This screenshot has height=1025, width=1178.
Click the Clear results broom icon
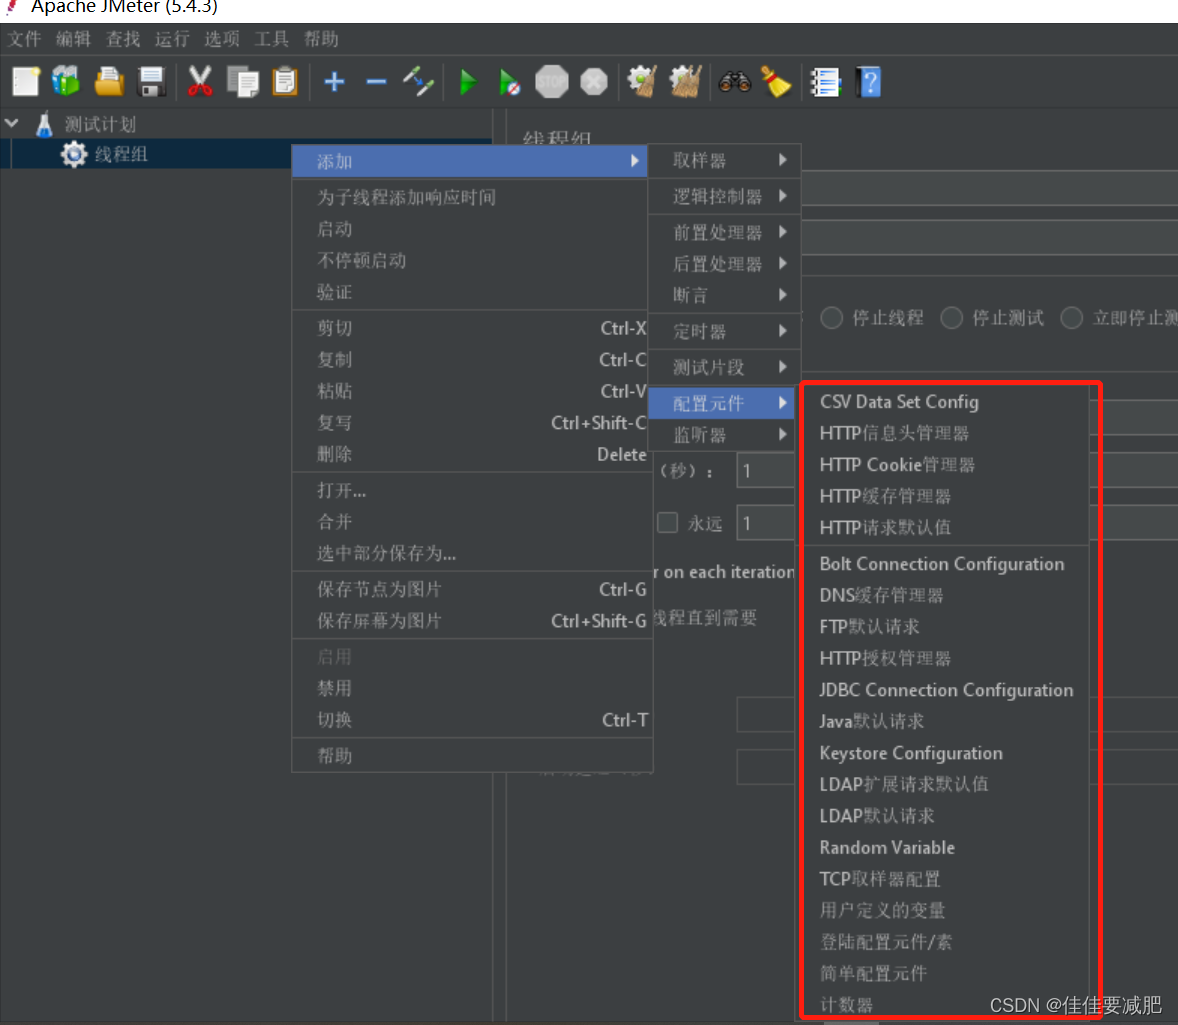click(x=642, y=82)
